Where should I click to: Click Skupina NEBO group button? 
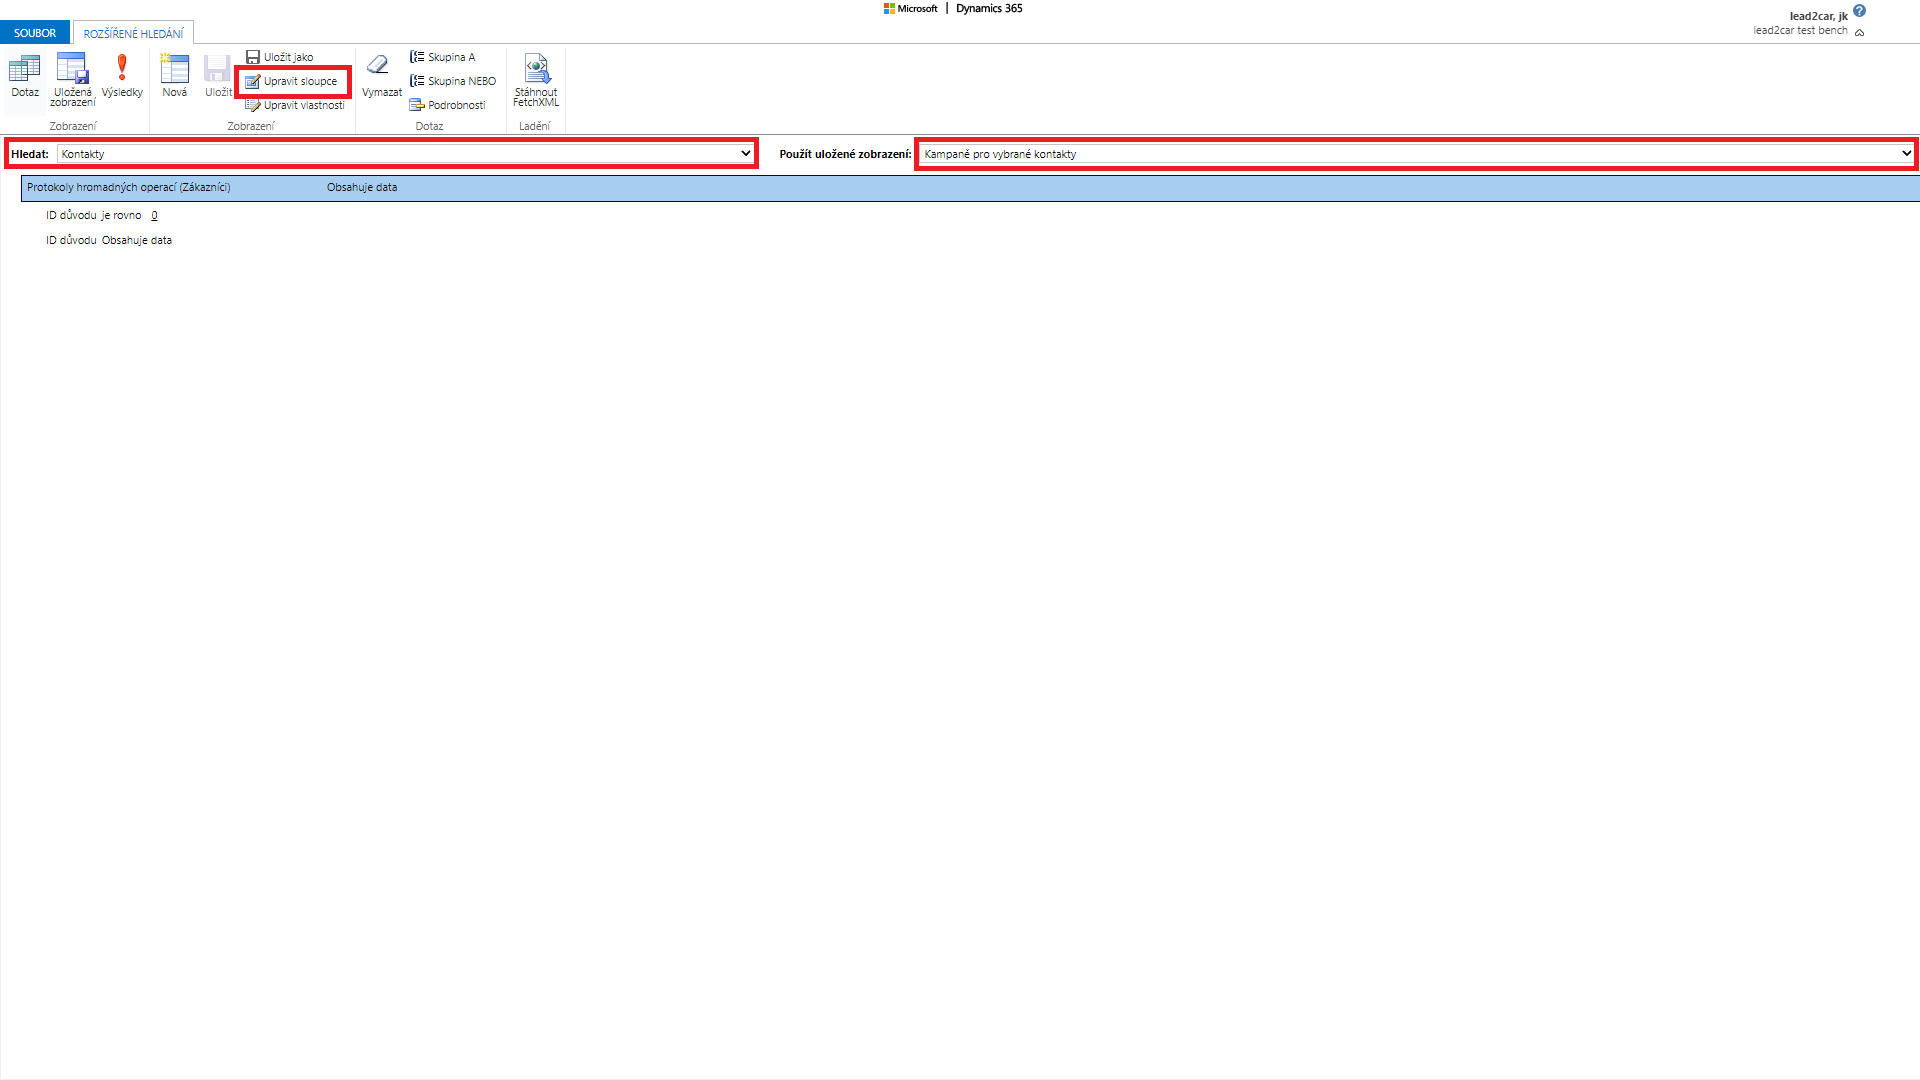coord(453,81)
